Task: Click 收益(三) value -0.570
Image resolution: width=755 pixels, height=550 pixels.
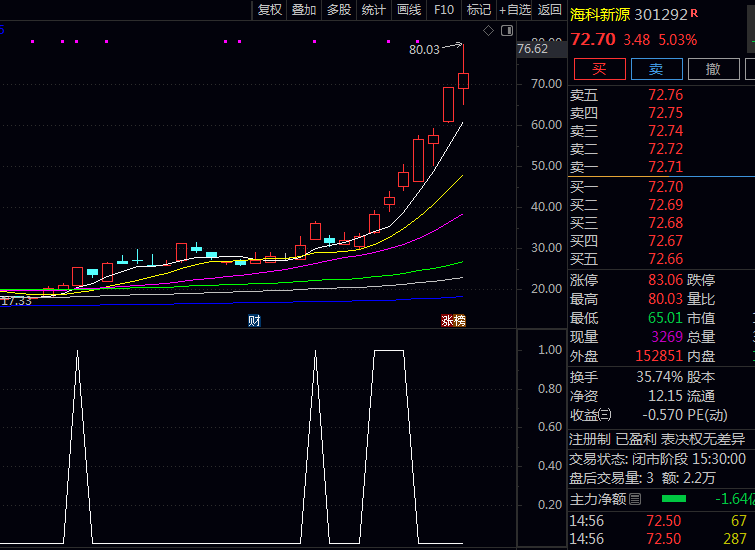Action: [x=663, y=415]
